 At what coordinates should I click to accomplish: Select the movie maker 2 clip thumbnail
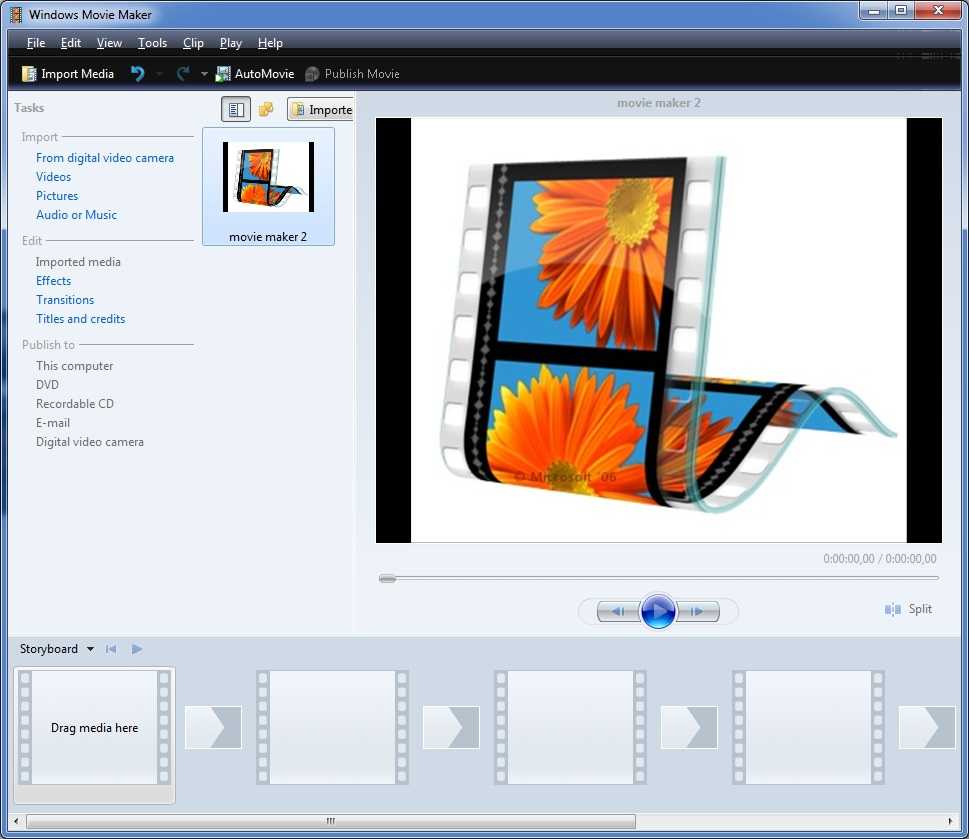(x=268, y=186)
